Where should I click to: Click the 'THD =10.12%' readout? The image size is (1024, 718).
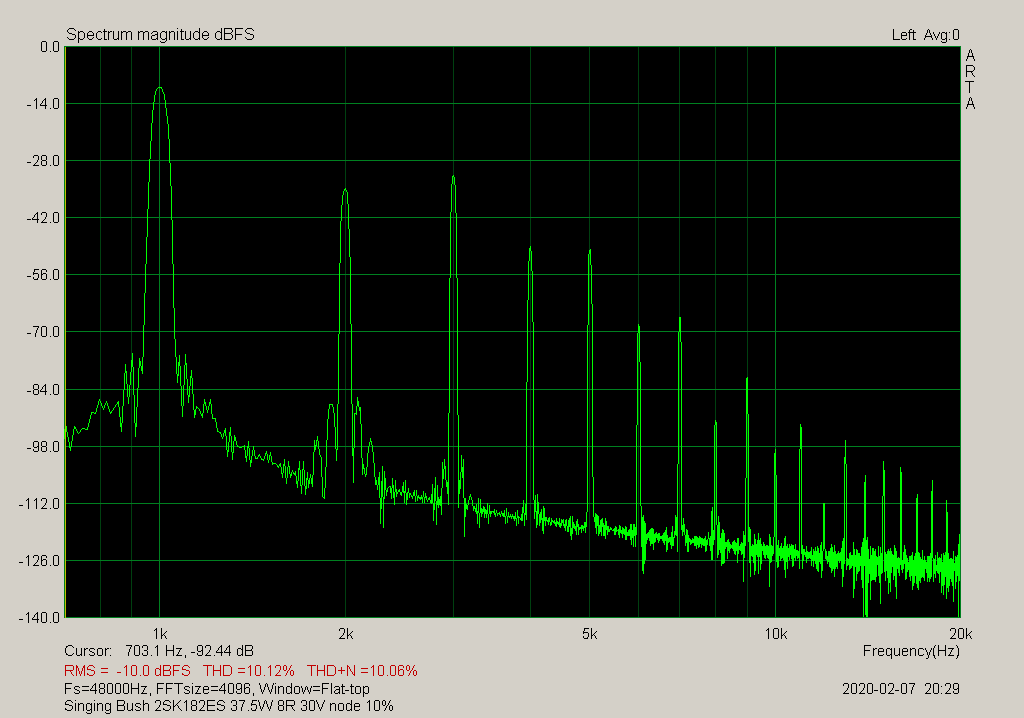pyautogui.click(x=249, y=671)
